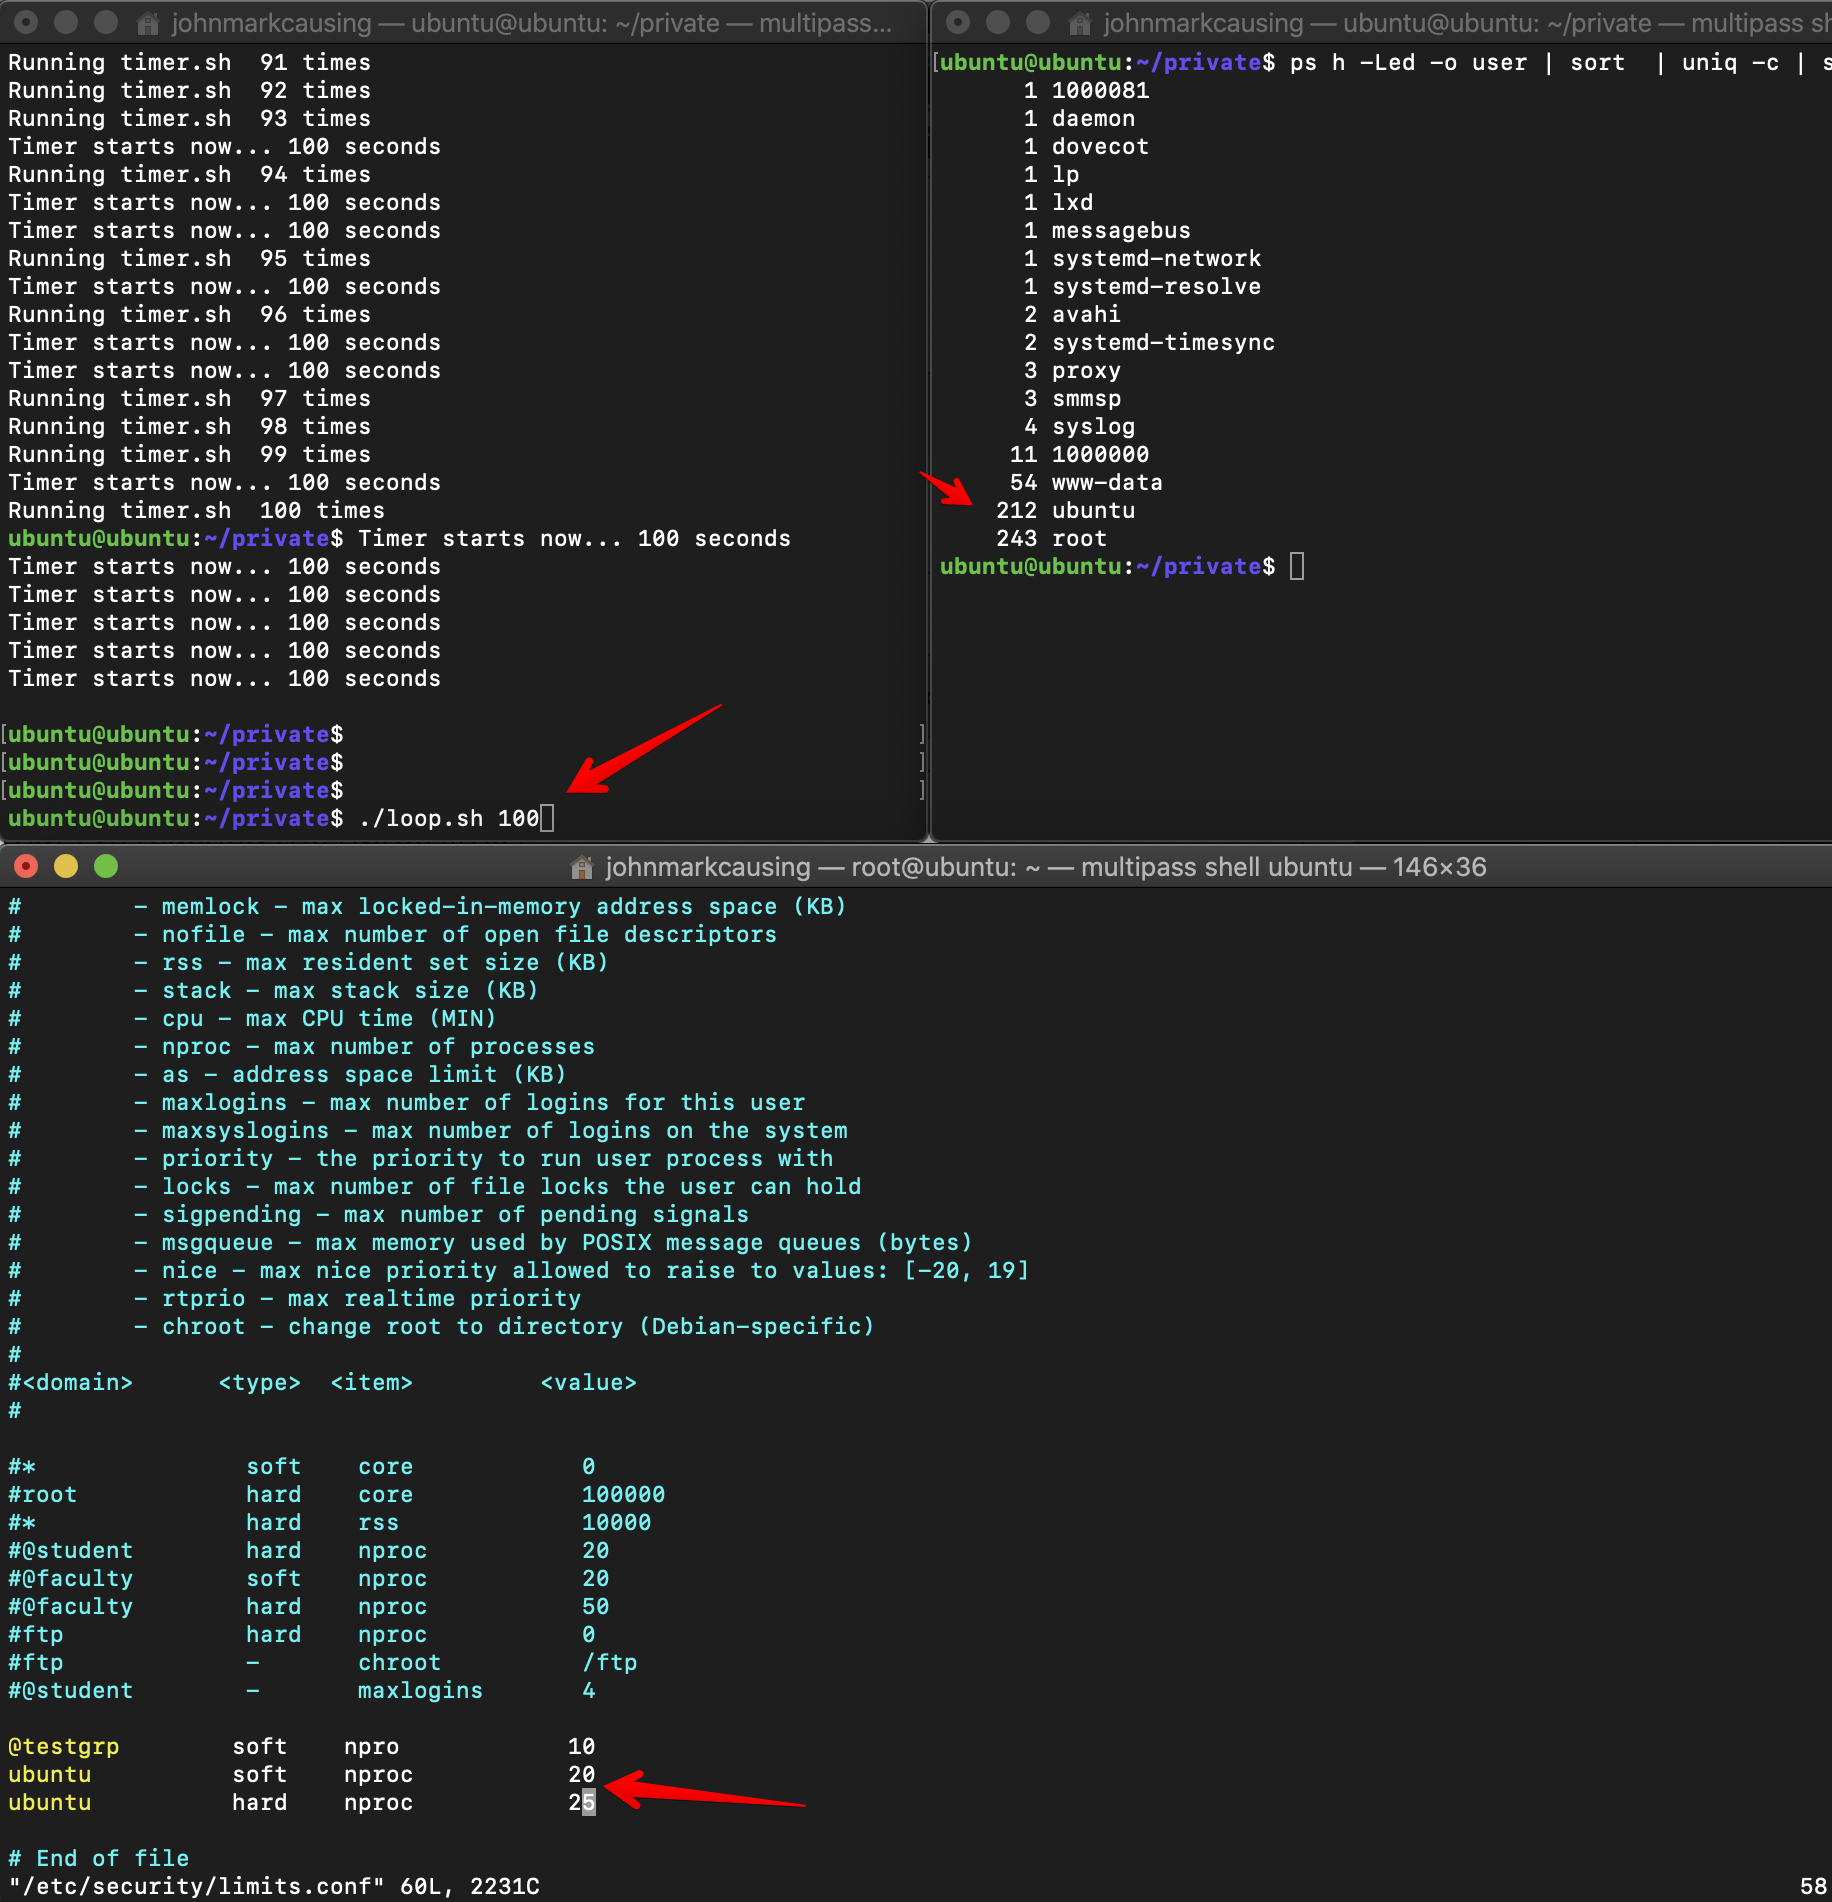Screen dimensions: 1832x1902
Task: Focus the top-left terminal via its title text
Action: [530, 23]
